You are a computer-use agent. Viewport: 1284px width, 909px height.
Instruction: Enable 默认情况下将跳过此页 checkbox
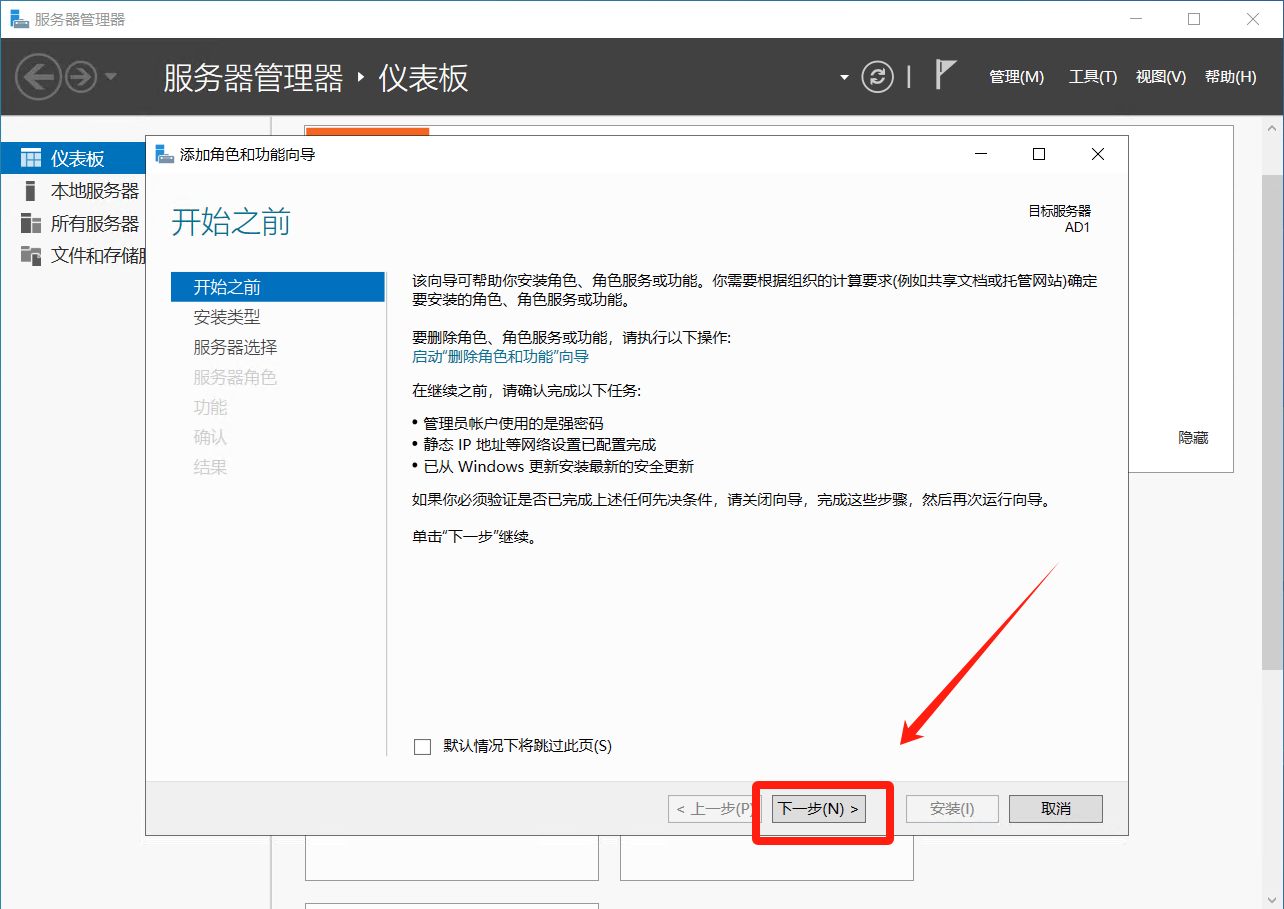[422, 746]
